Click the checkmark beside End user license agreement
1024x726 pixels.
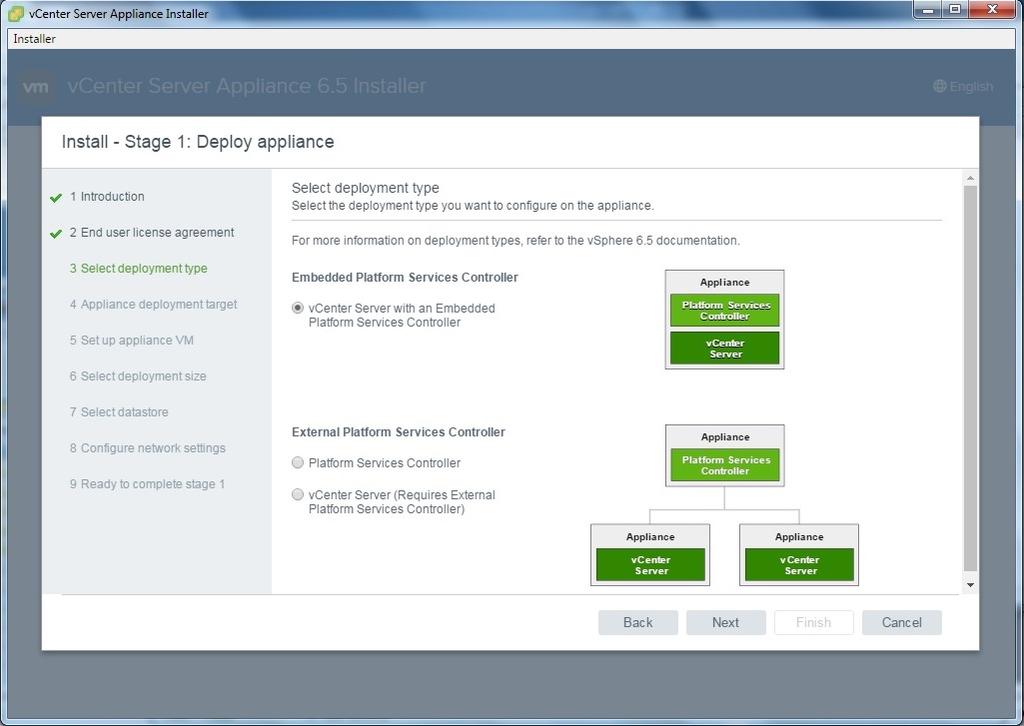point(56,233)
